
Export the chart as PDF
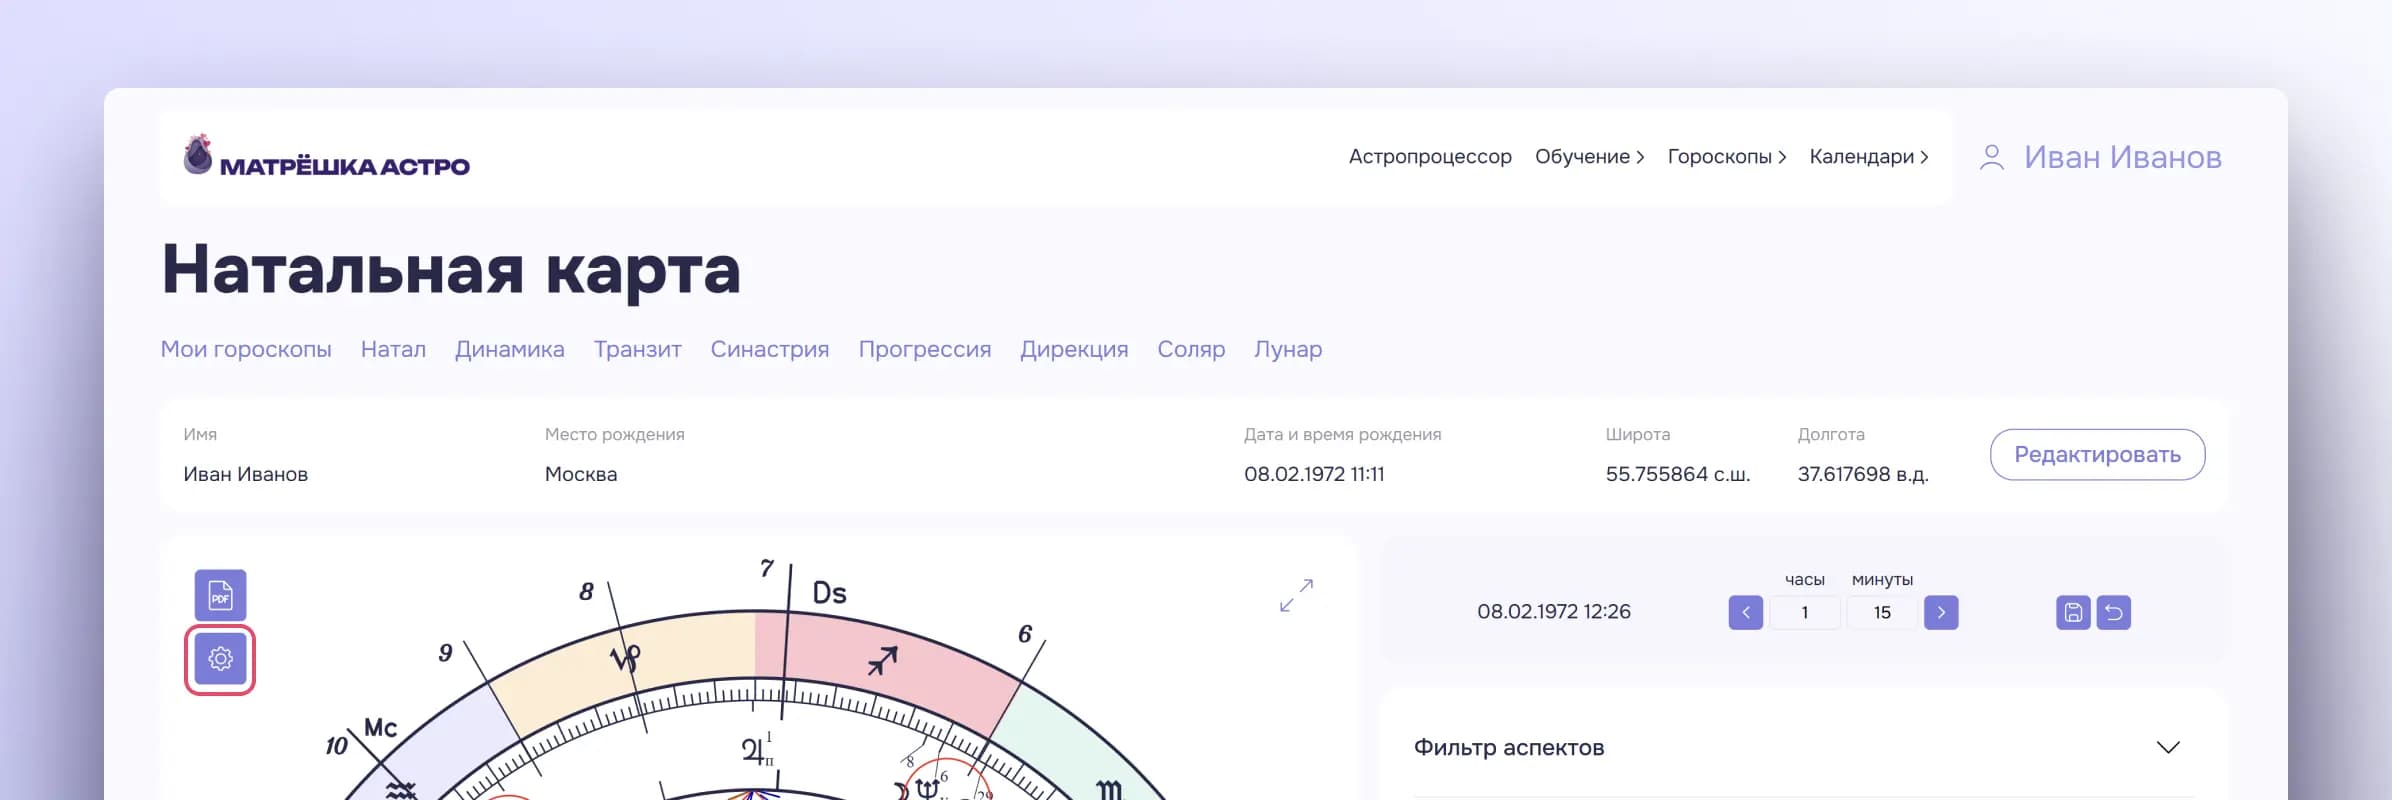[x=220, y=596]
